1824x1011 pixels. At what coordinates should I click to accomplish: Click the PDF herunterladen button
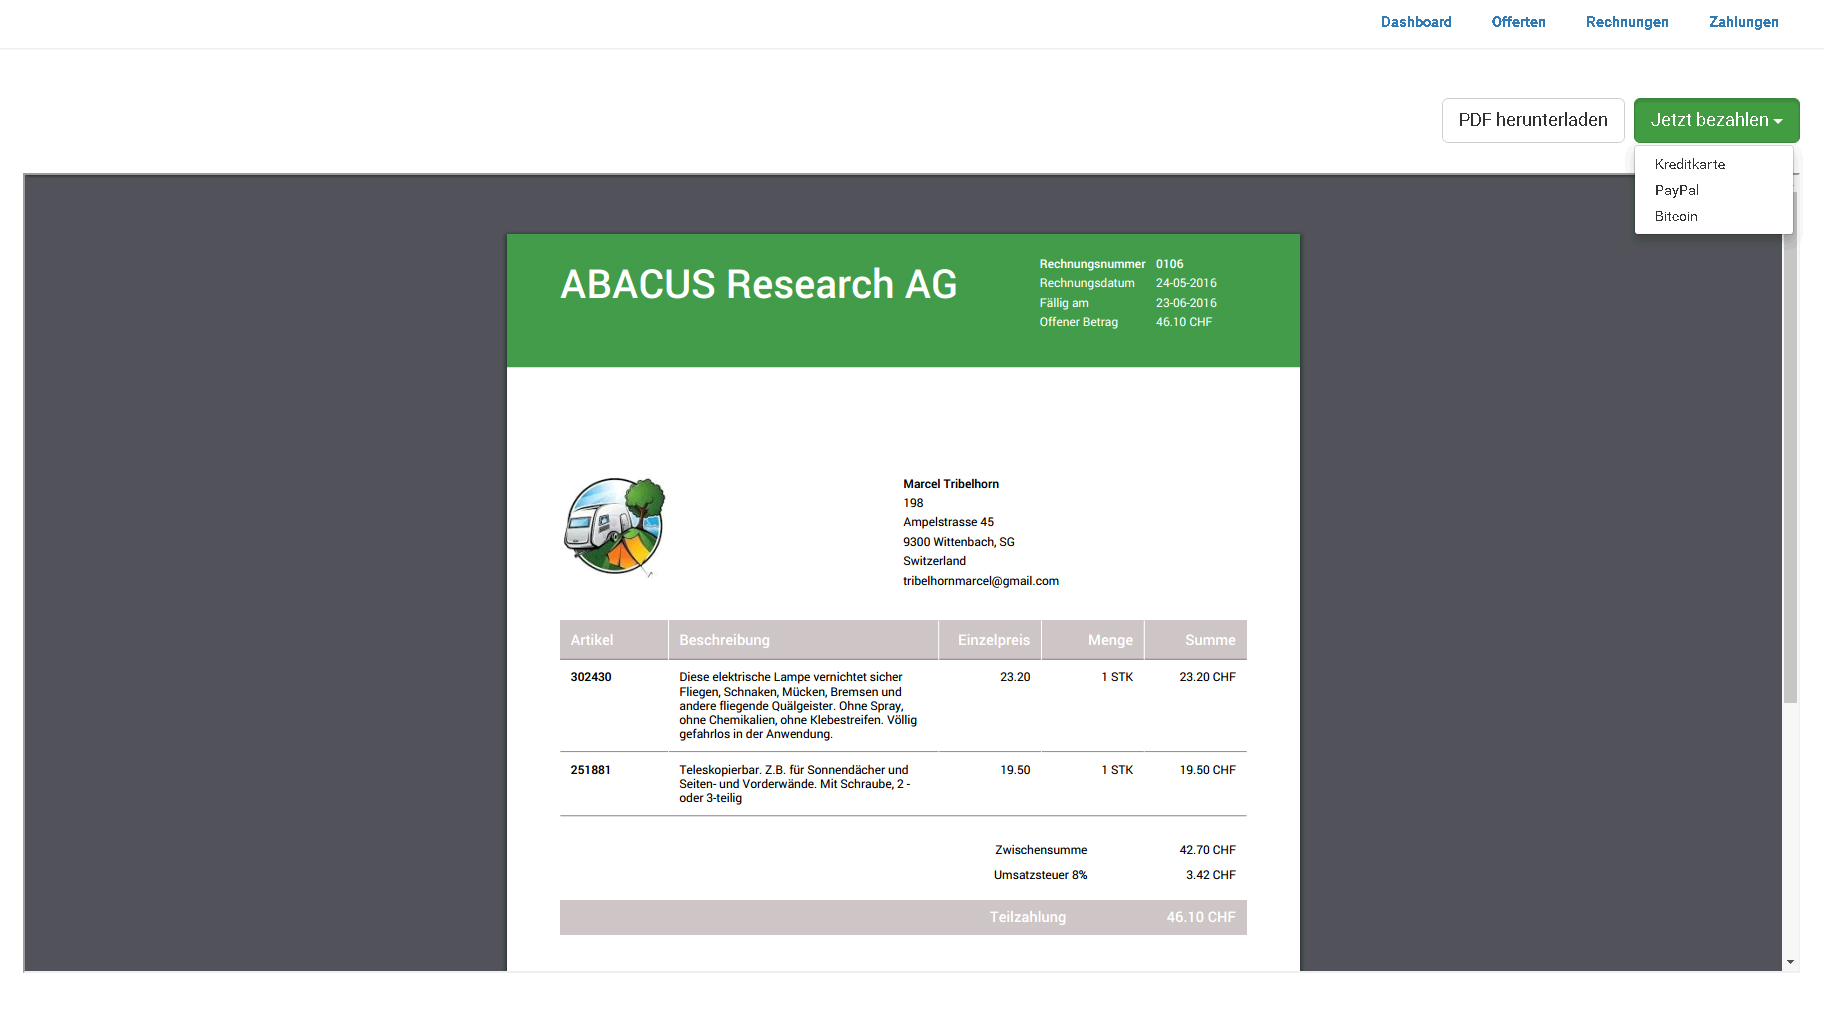coord(1533,120)
